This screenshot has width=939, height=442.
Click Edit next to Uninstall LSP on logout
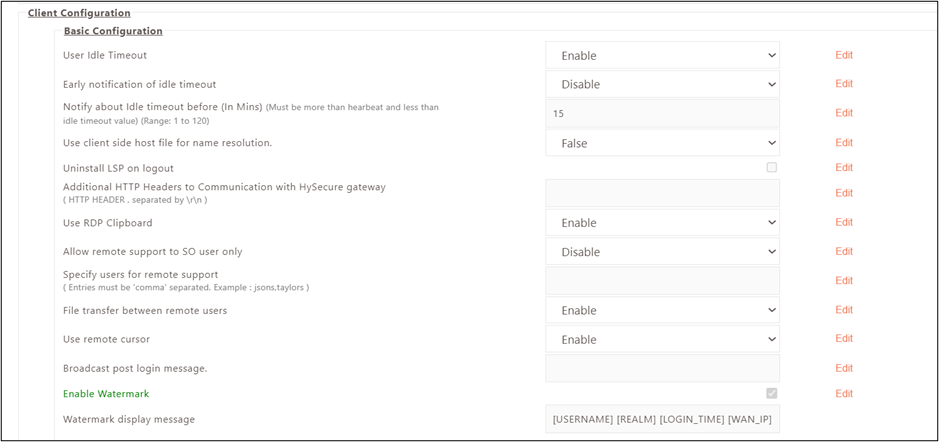(844, 168)
